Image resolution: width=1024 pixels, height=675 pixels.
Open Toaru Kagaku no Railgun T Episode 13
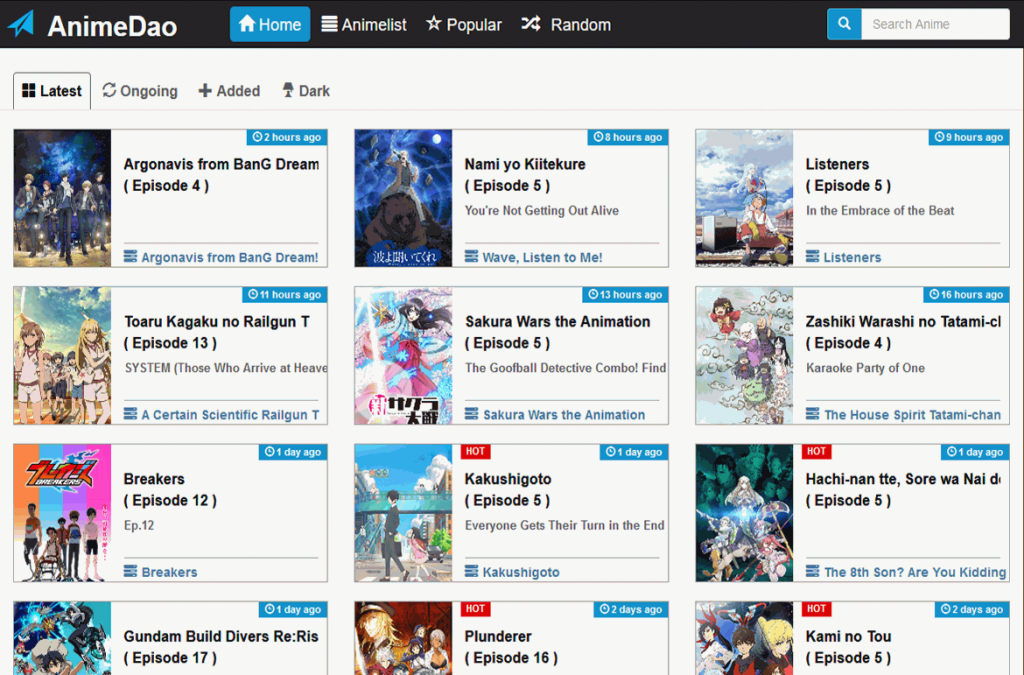coord(217,332)
